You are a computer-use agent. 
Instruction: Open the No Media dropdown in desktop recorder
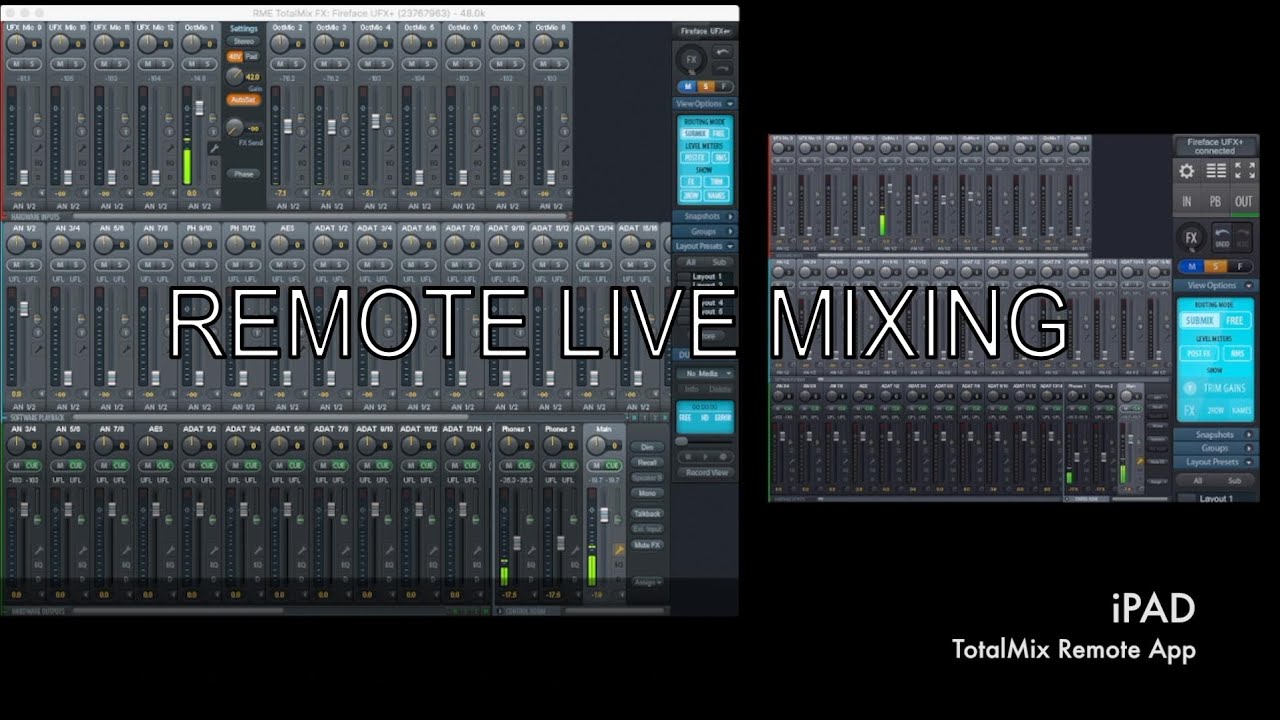(x=705, y=374)
